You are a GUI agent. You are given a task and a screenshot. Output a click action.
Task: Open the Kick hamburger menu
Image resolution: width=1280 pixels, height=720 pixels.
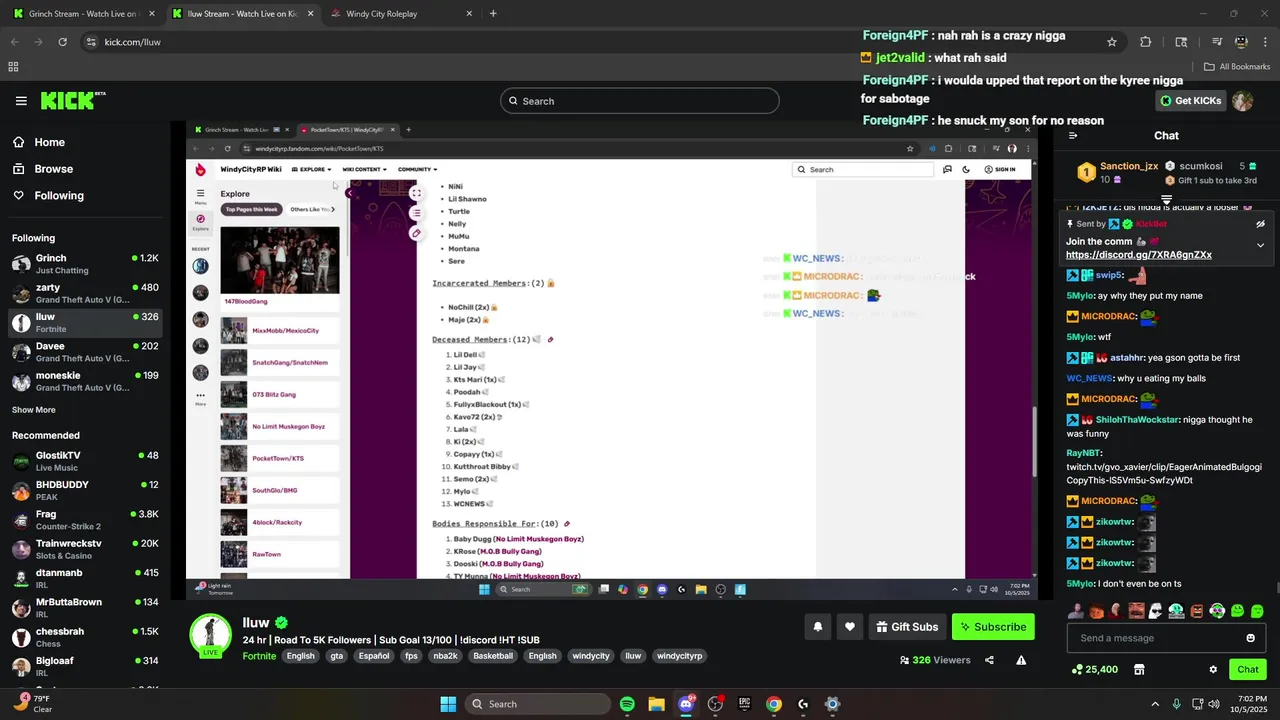coord(21,101)
